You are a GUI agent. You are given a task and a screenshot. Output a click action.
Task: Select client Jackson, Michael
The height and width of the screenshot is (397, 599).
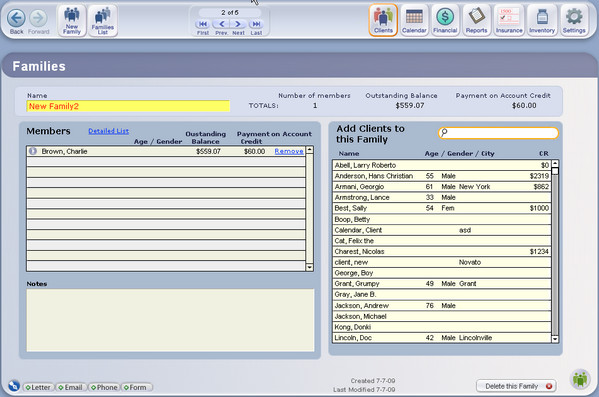(442, 316)
